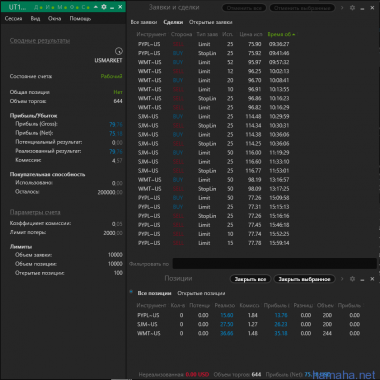The width and height of the screenshot is (380, 380).
Task: Expand chevron arrow in Заявки и сделки header
Action: [x=342, y=8]
